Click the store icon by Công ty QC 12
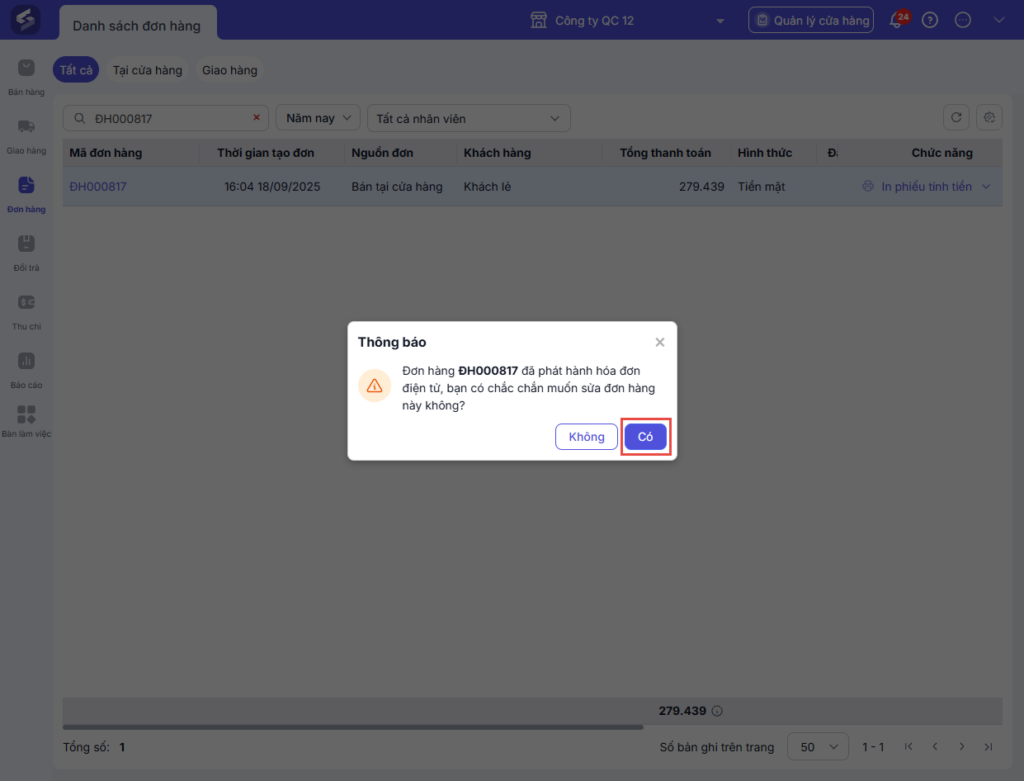Viewport: 1024px width, 781px height. (x=539, y=20)
